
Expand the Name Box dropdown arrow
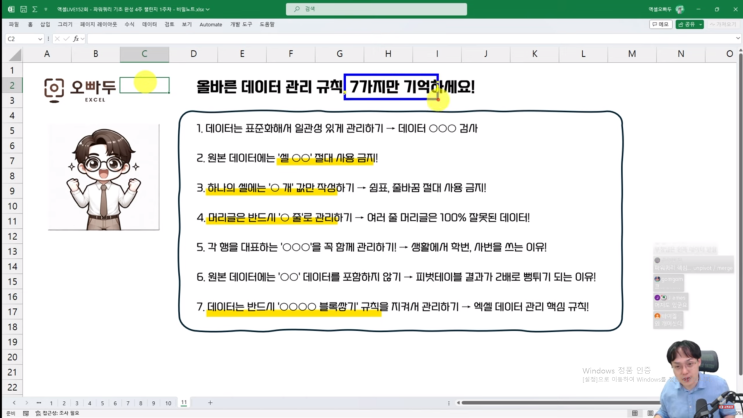point(40,39)
